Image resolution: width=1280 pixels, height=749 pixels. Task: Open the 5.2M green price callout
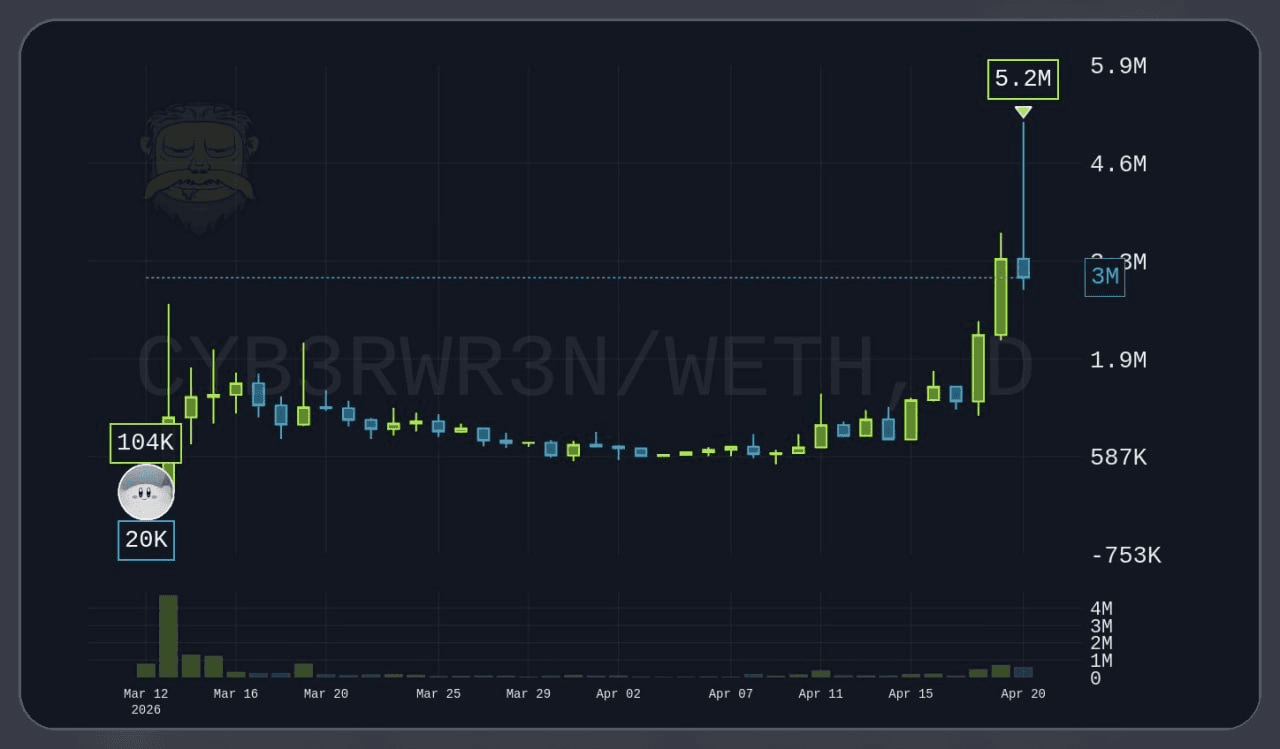1022,78
